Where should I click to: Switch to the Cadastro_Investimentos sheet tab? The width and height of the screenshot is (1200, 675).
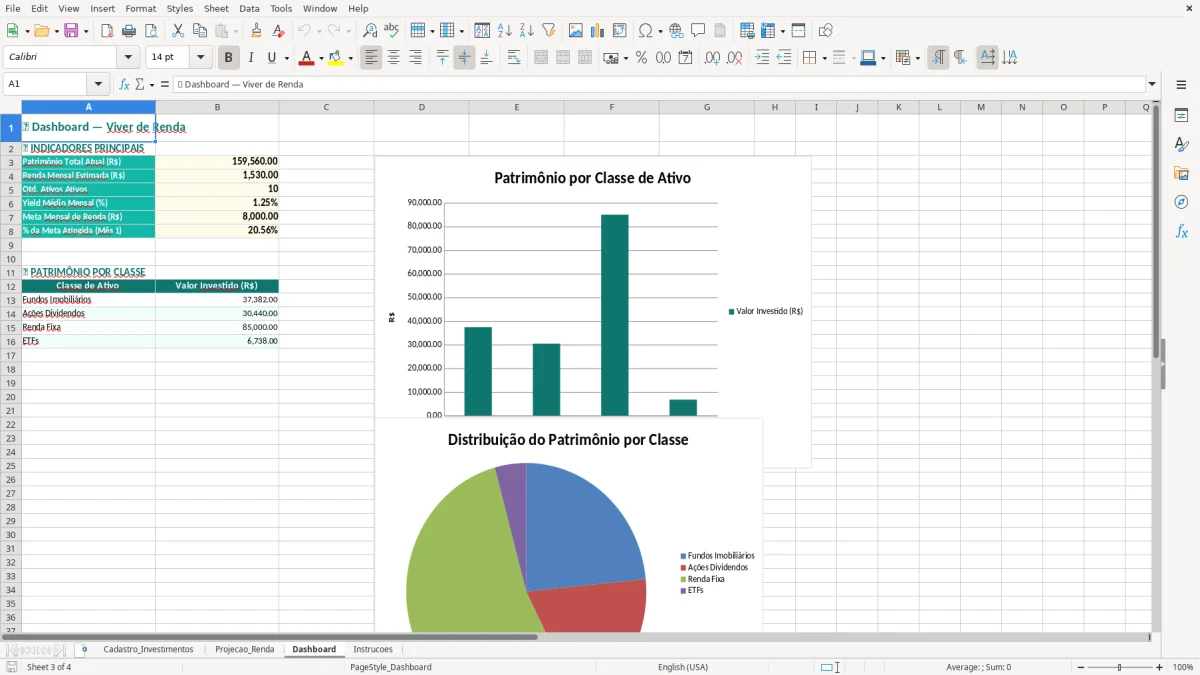click(x=148, y=649)
